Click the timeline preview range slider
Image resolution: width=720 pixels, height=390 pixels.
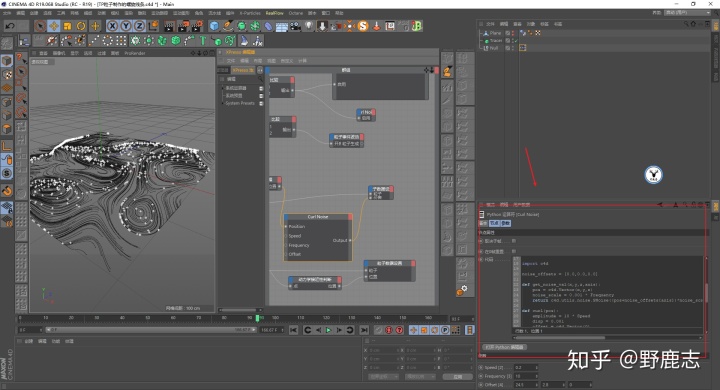(150, 330)
